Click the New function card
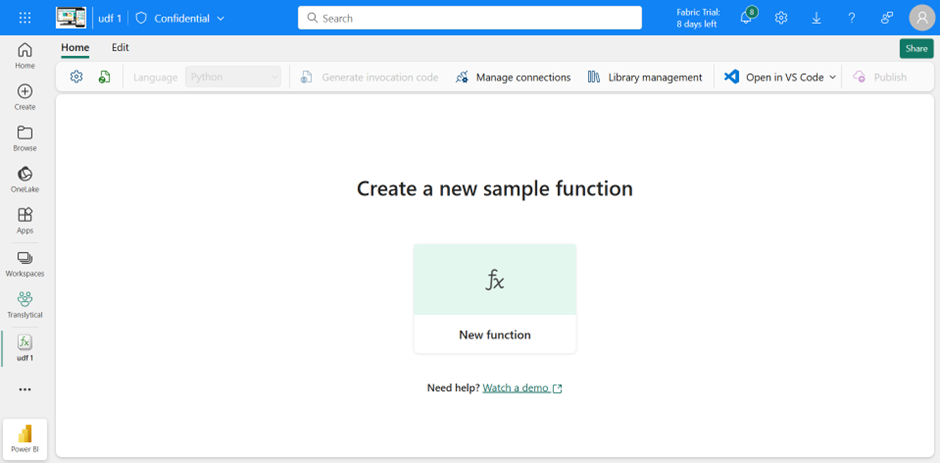Viewport: 940px width, 463px height. click(495, 298)
